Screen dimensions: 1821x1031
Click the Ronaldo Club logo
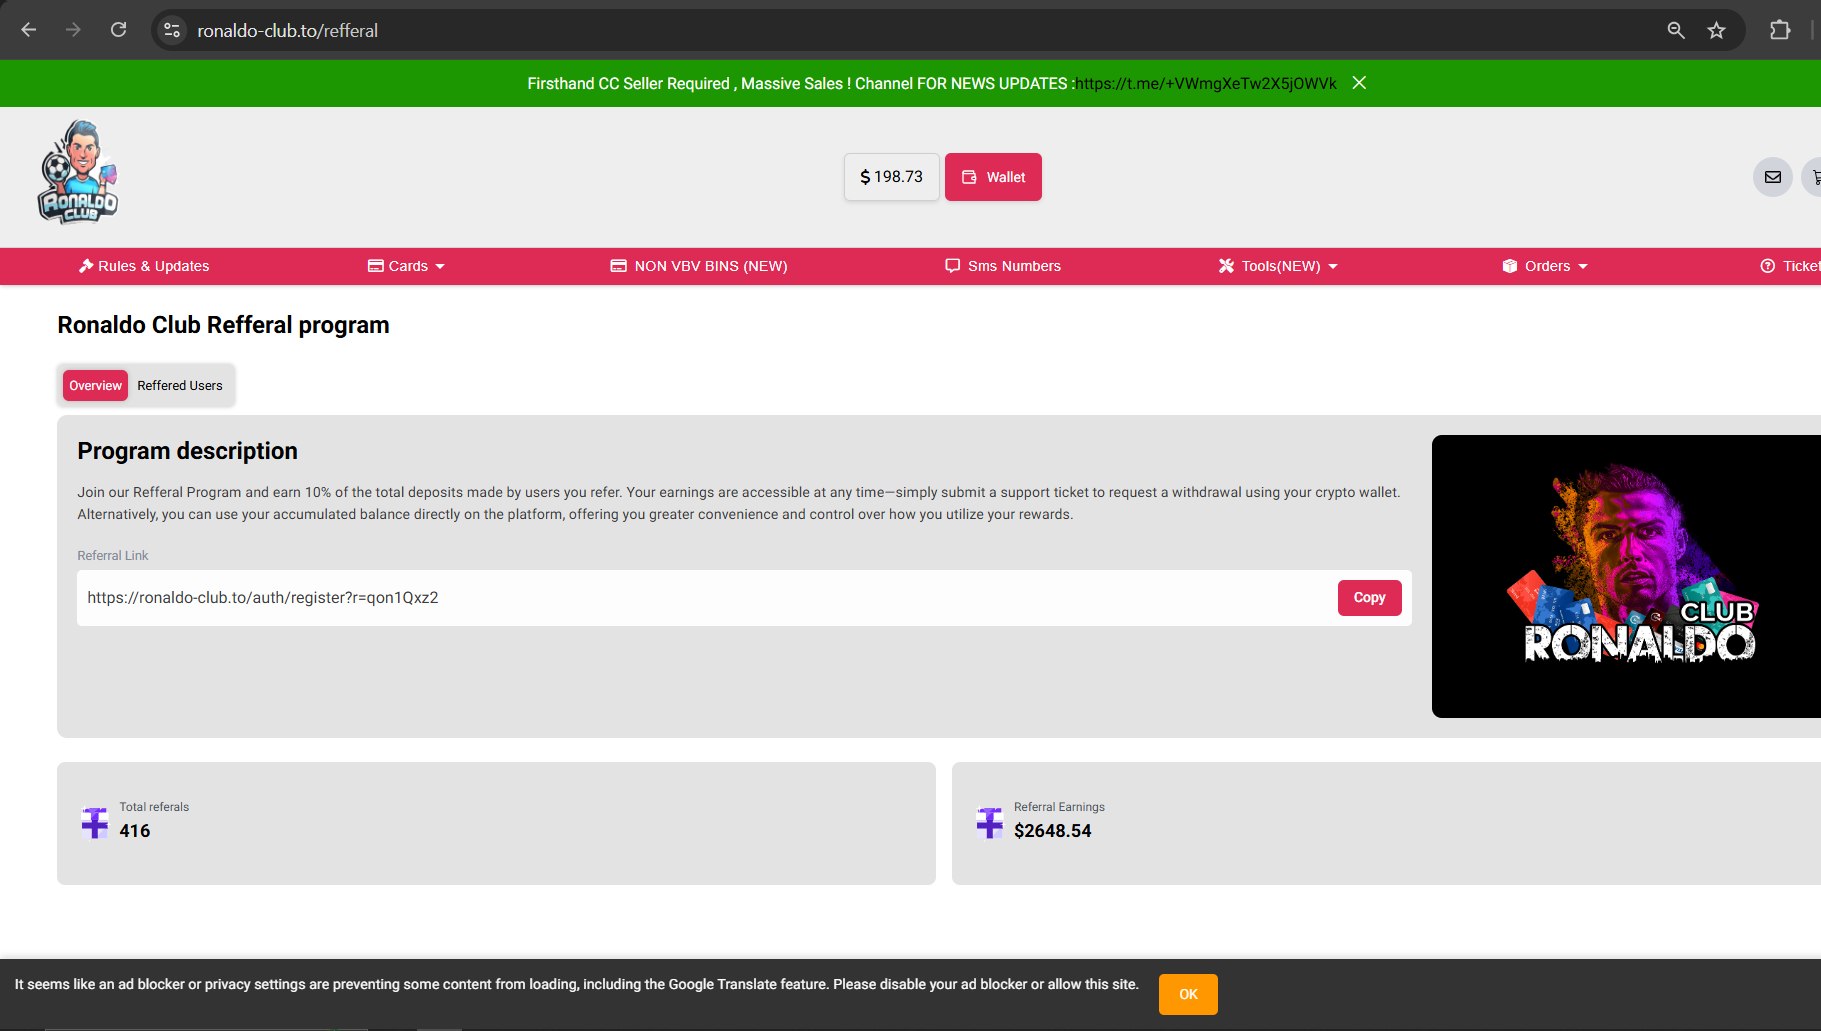(x=78, y=172)
